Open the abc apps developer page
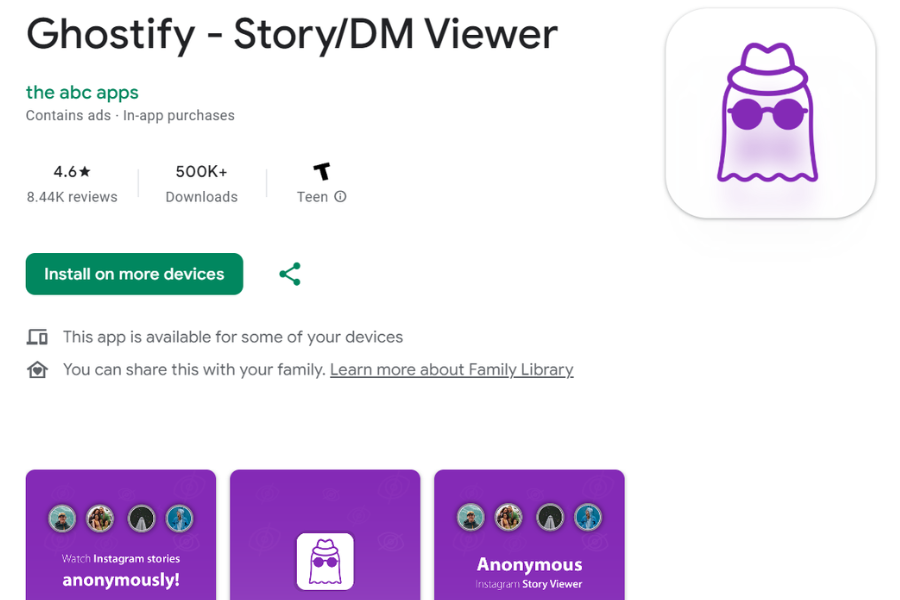Viewport: 900px width, 600px height. 82,92
